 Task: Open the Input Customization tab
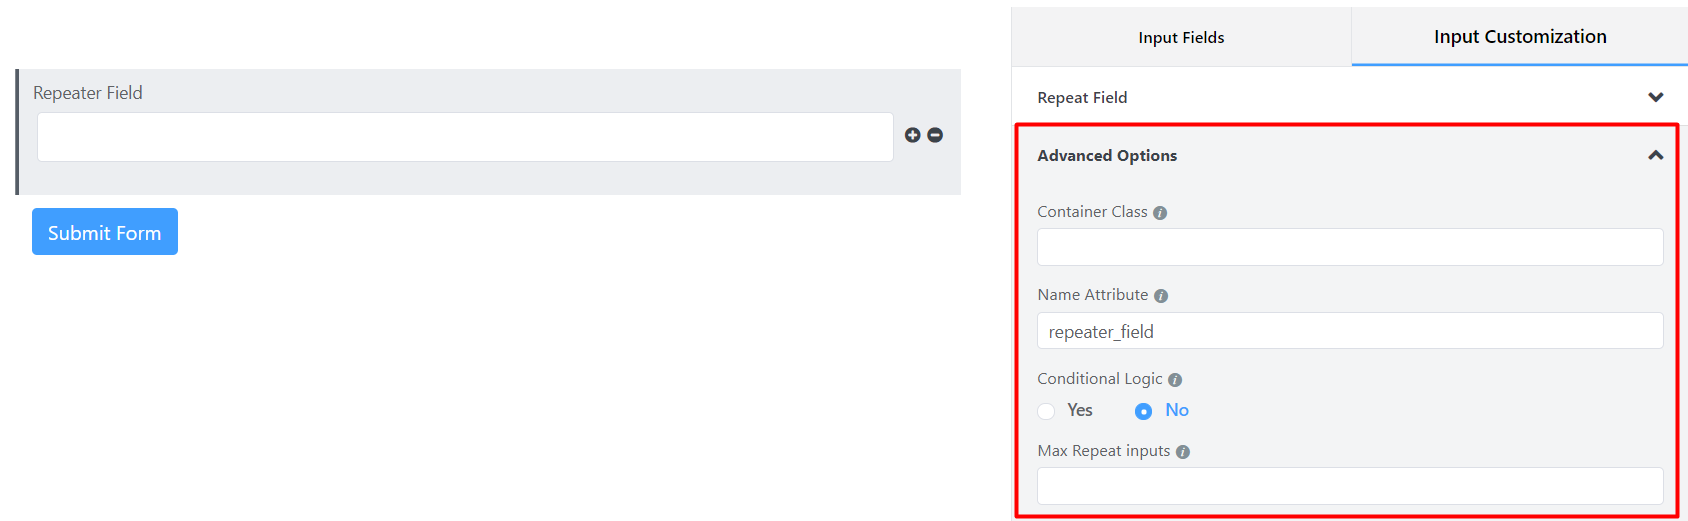[x=1520, y=37]
